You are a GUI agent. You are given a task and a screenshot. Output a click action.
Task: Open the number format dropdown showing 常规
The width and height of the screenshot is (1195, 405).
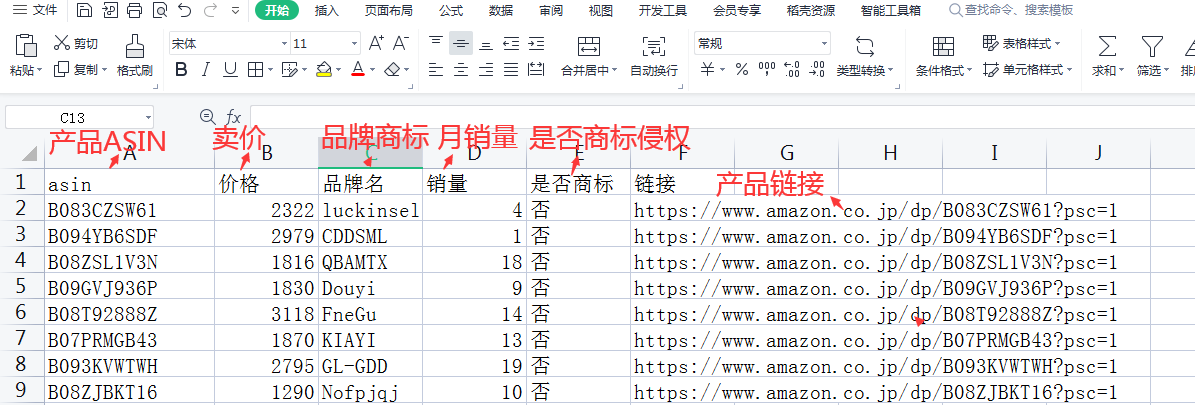click(762, 44)
